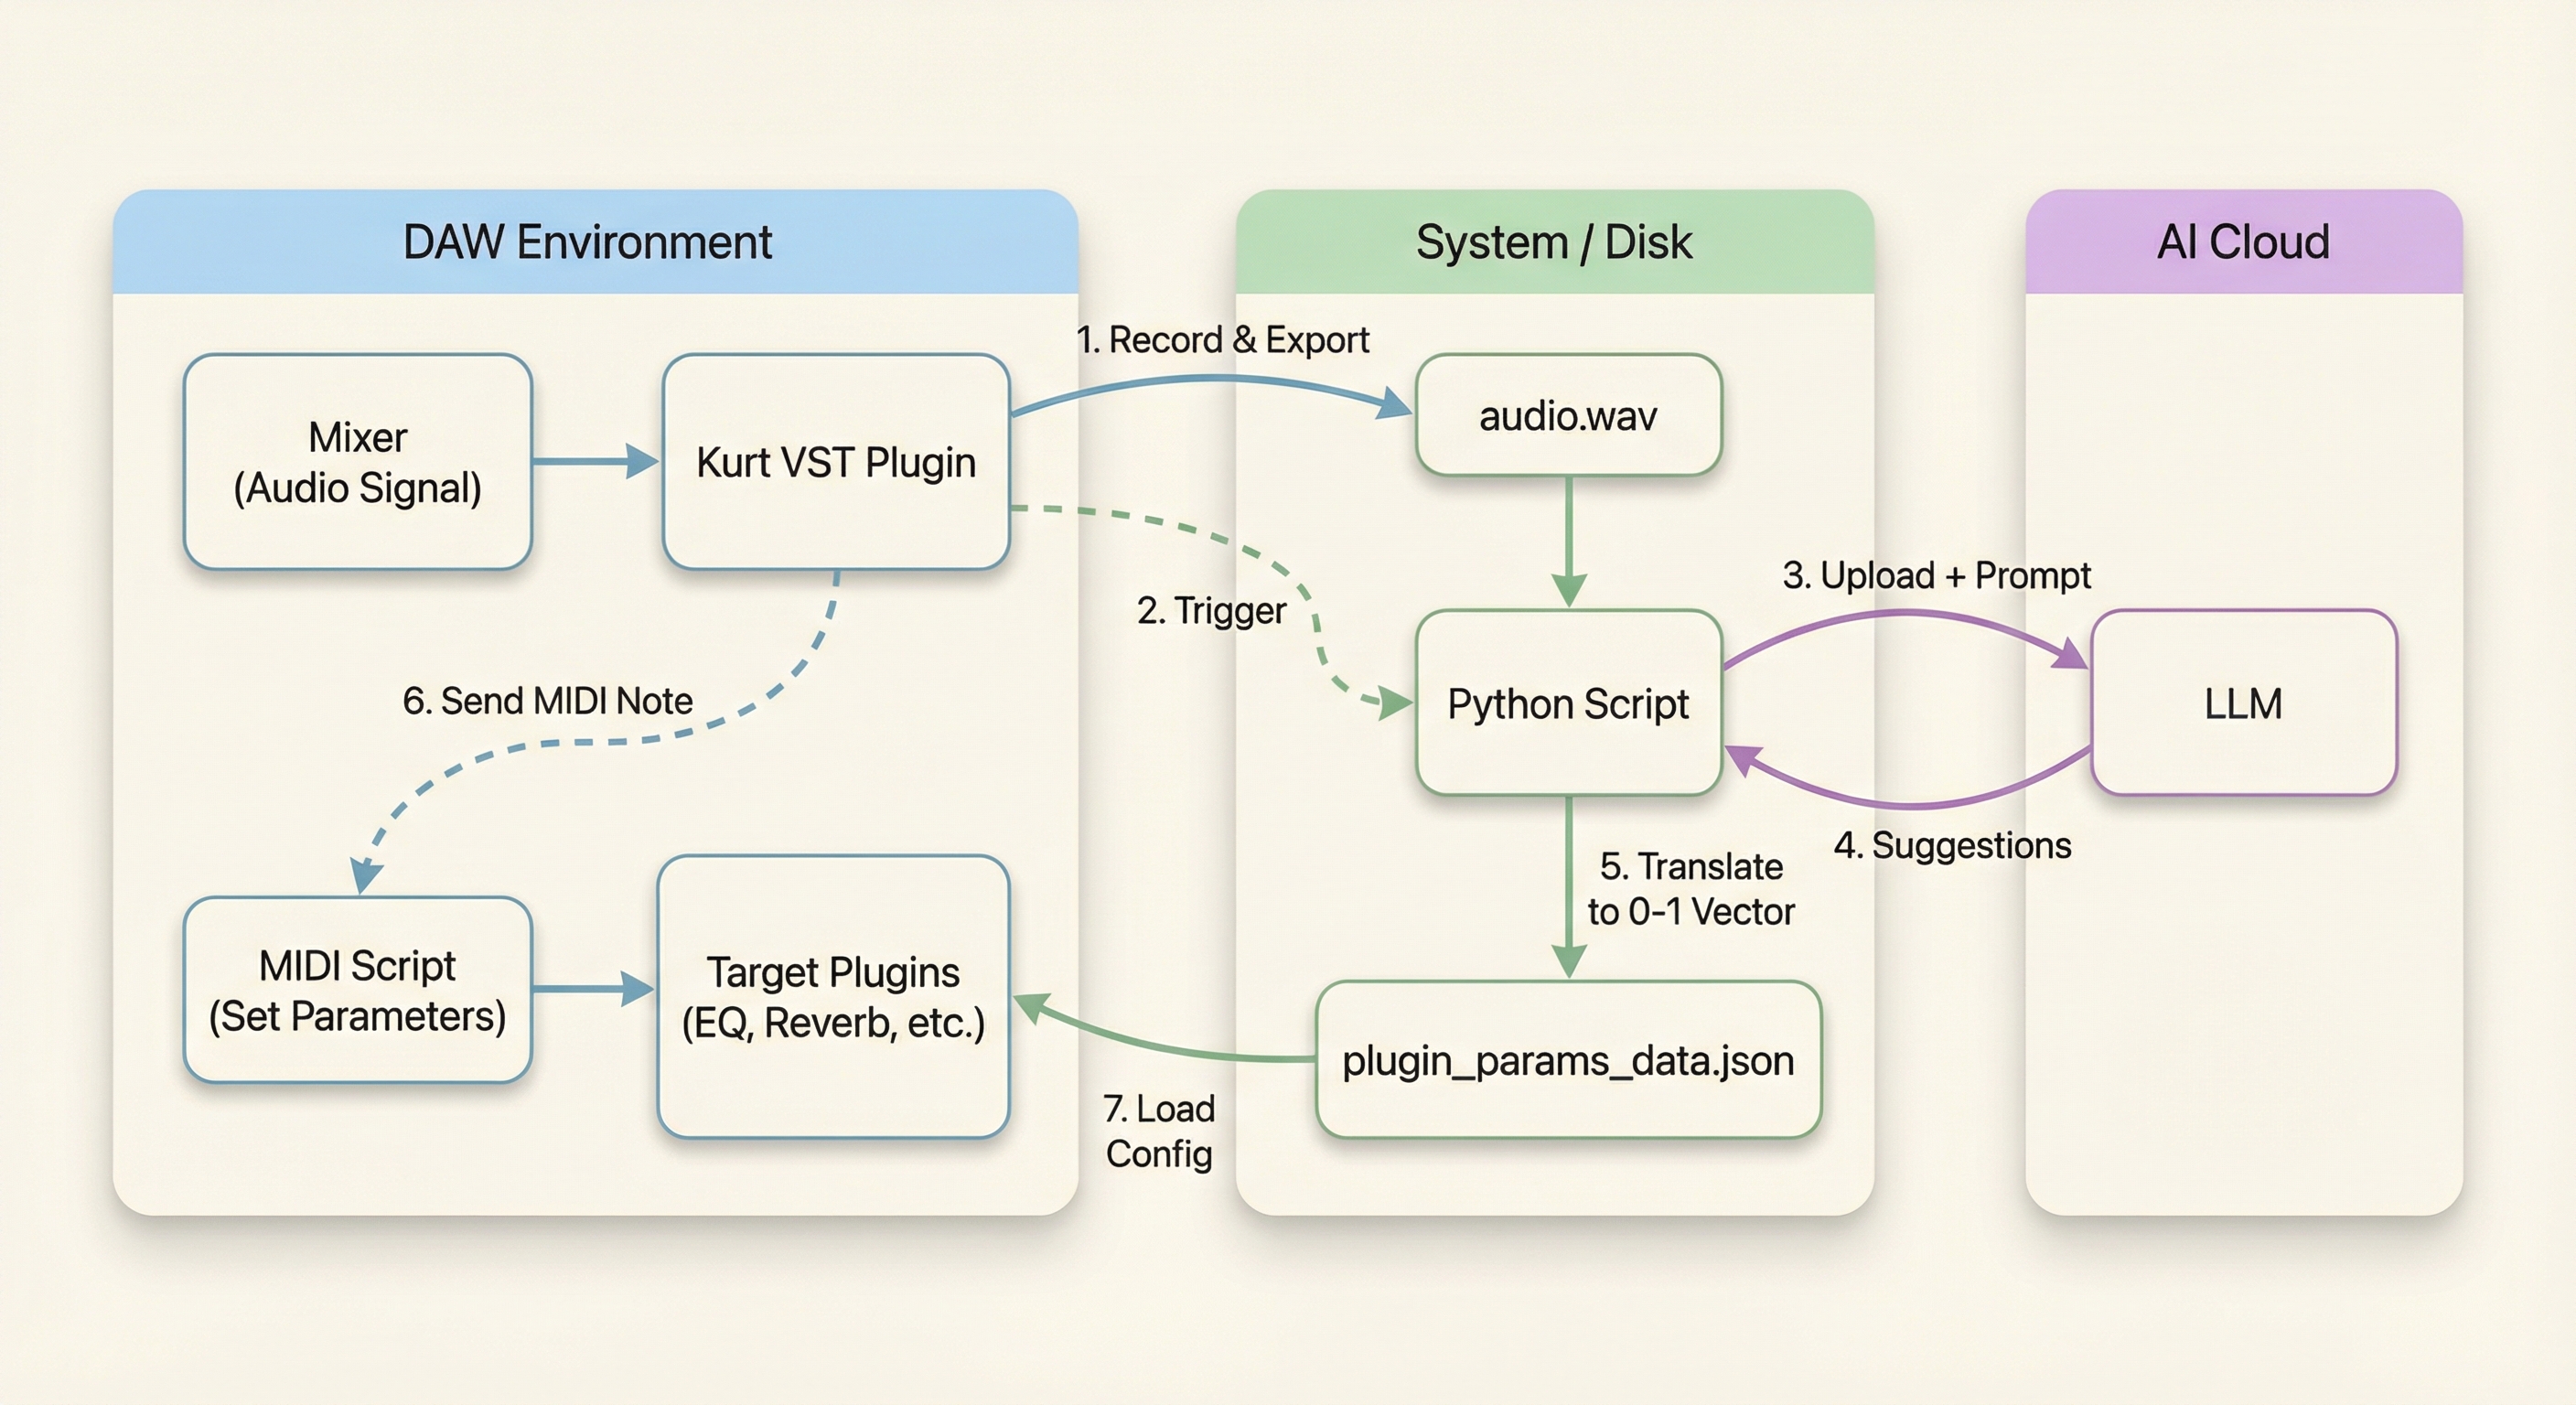Screen dimensions: 2576x1405
Task: Click the '7. Load Config' label
Action: pyautogui.click(x=1159, y=1131)
